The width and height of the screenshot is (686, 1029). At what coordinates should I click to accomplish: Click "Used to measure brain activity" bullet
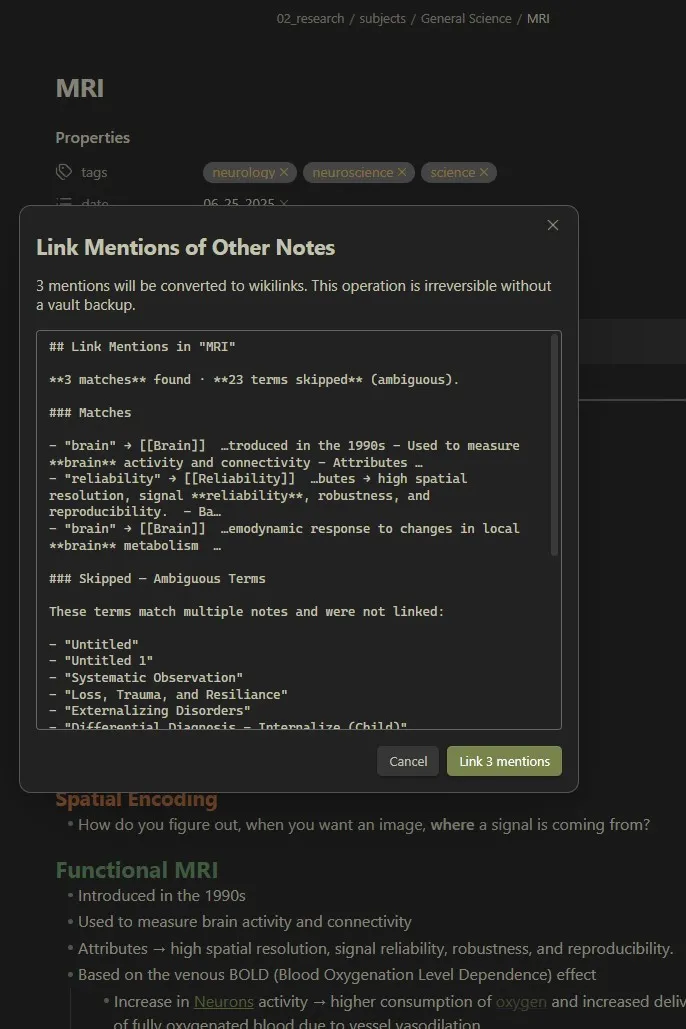245,922
